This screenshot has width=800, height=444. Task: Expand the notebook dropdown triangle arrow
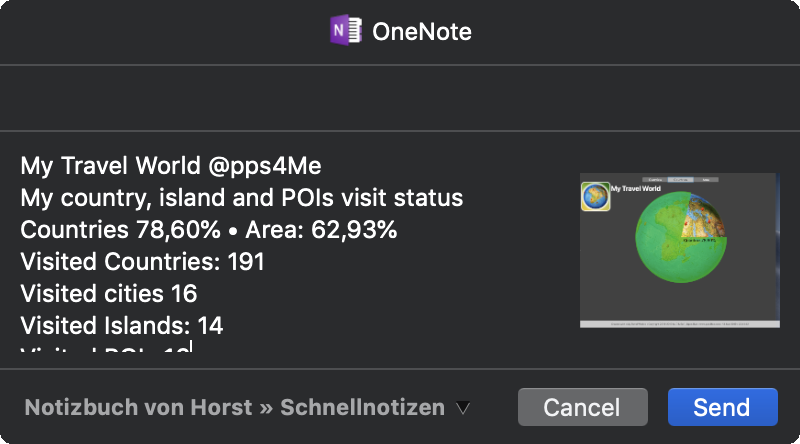point(463,408)
